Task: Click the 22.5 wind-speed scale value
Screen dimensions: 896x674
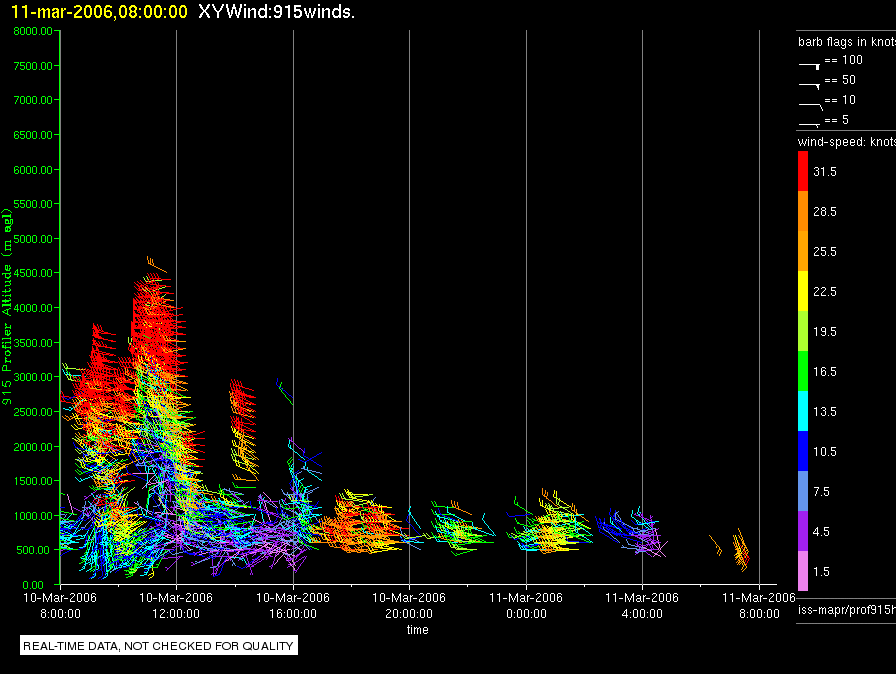Action: 825,292
